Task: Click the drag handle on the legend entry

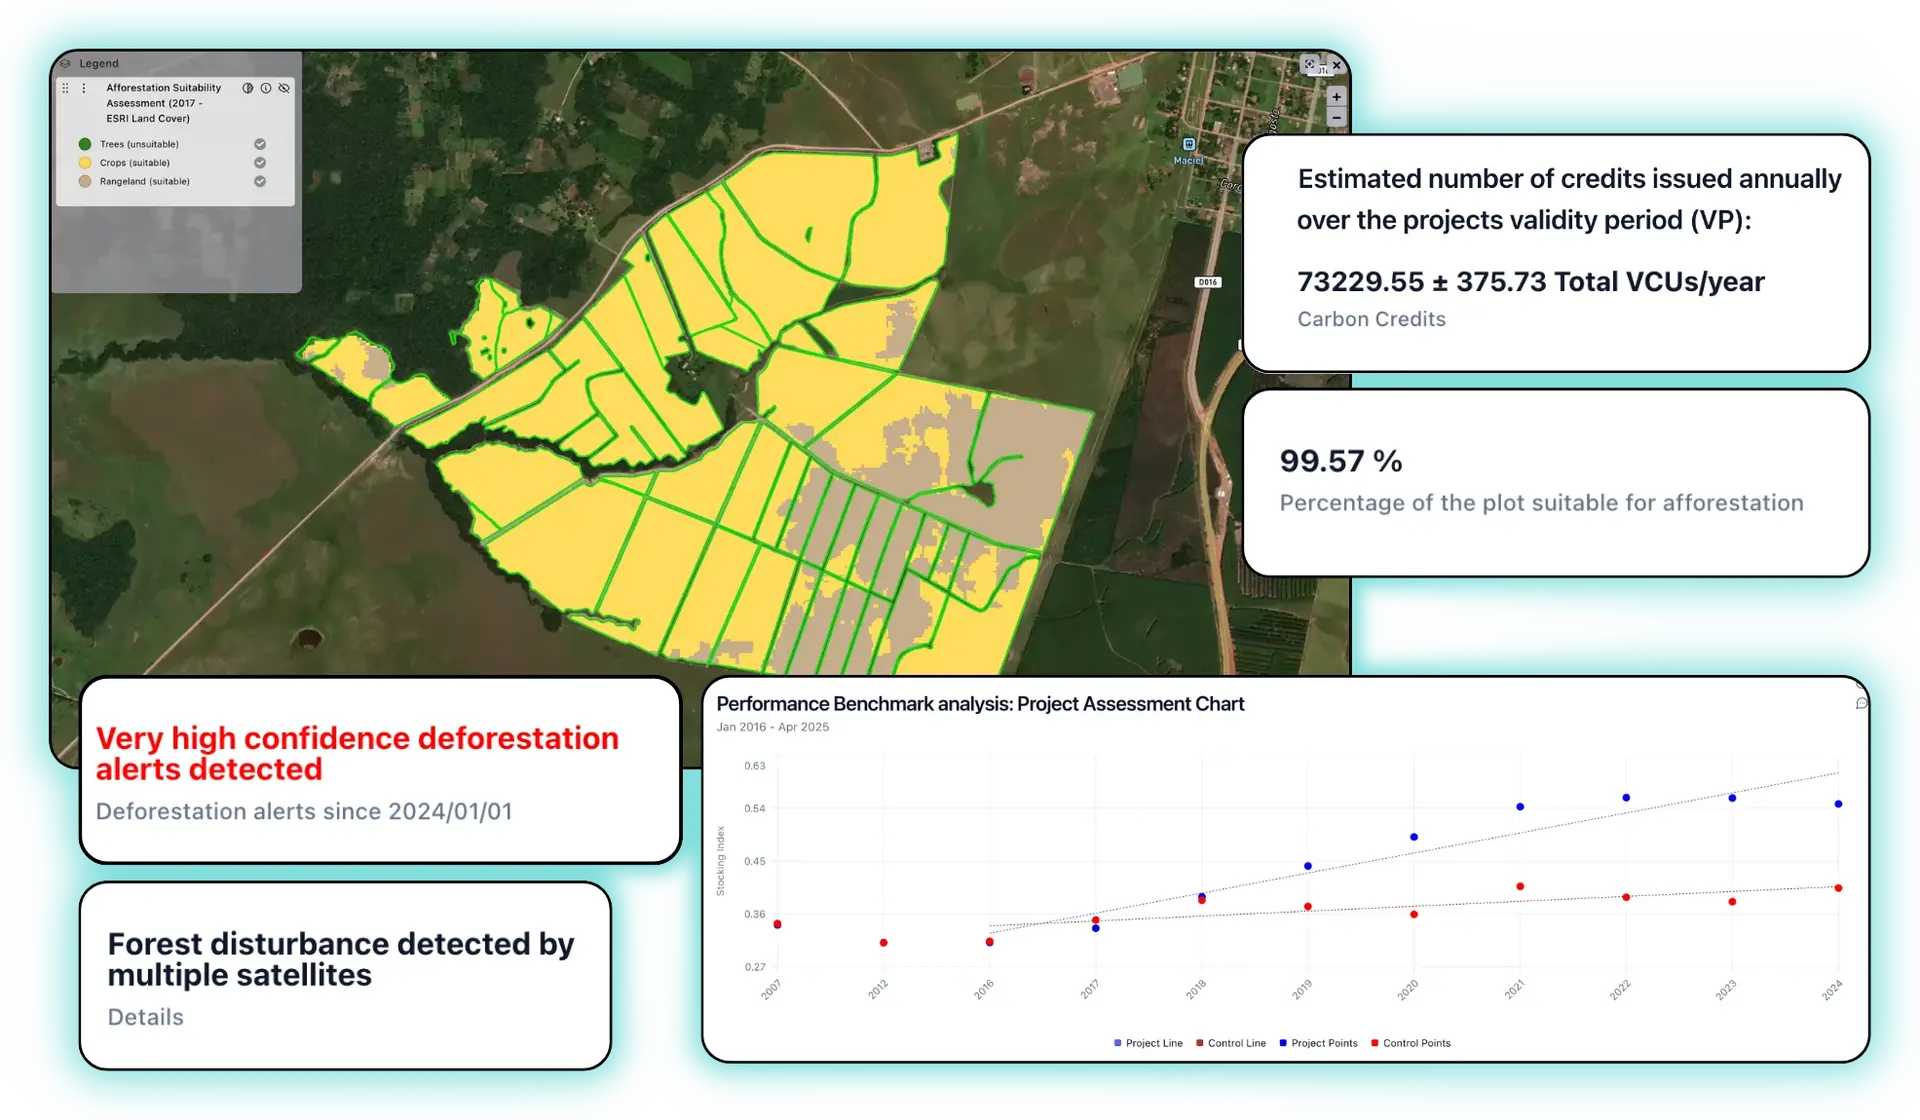Action: coord(66,89)
